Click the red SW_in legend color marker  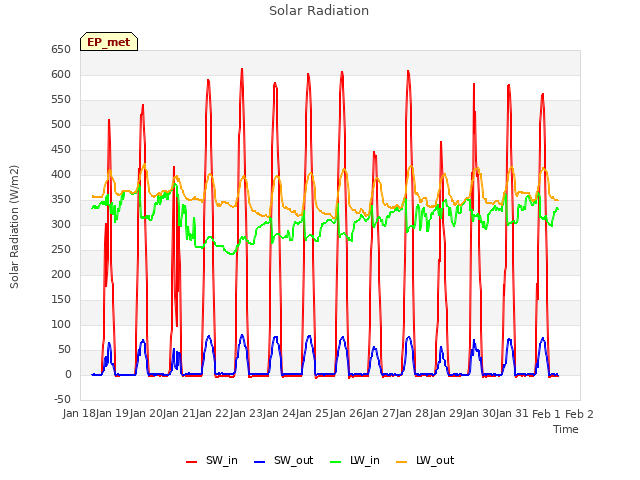point(191,462)
